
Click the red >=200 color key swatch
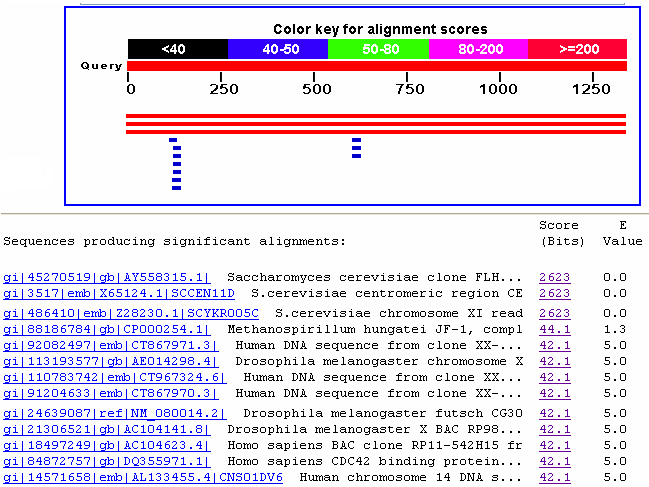577,48
